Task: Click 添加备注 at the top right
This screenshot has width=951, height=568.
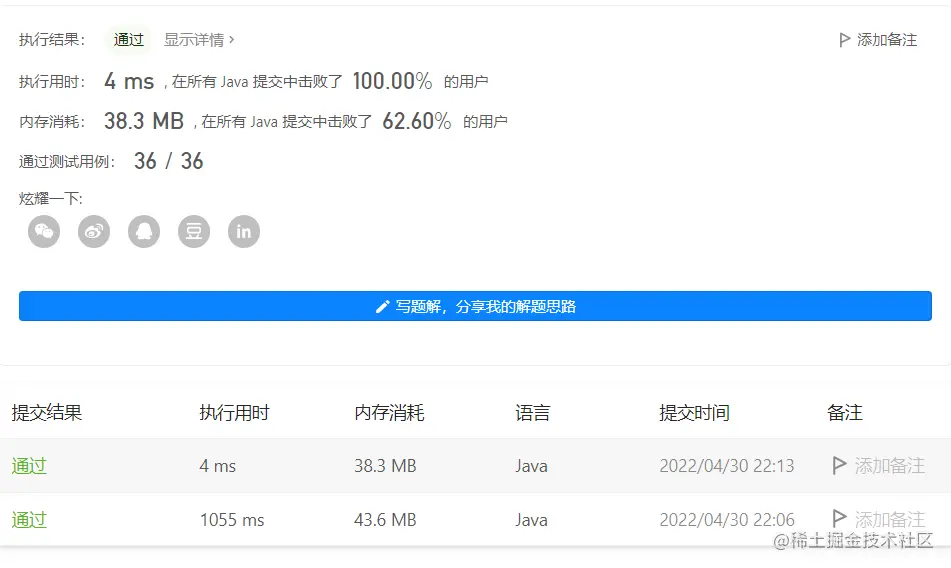Action: 887,40
